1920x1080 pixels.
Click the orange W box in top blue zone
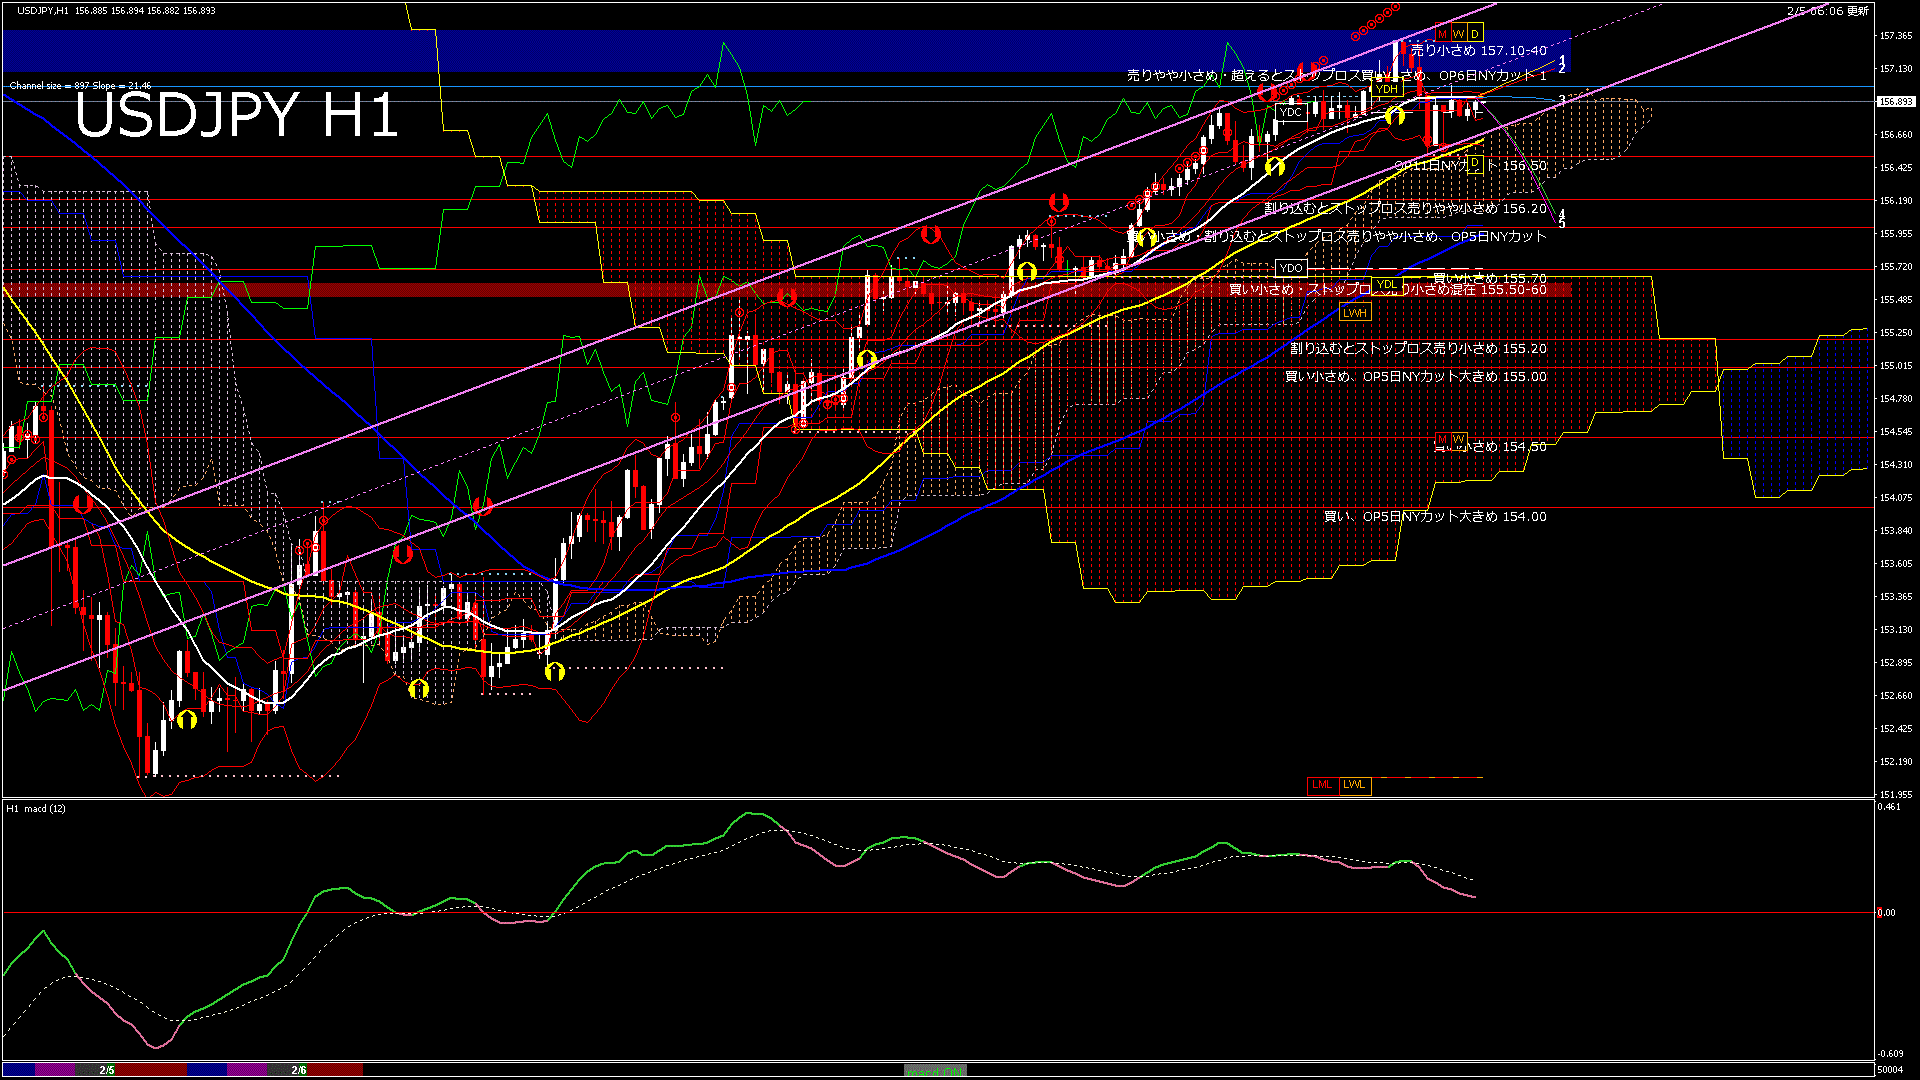pos(1458,35)
